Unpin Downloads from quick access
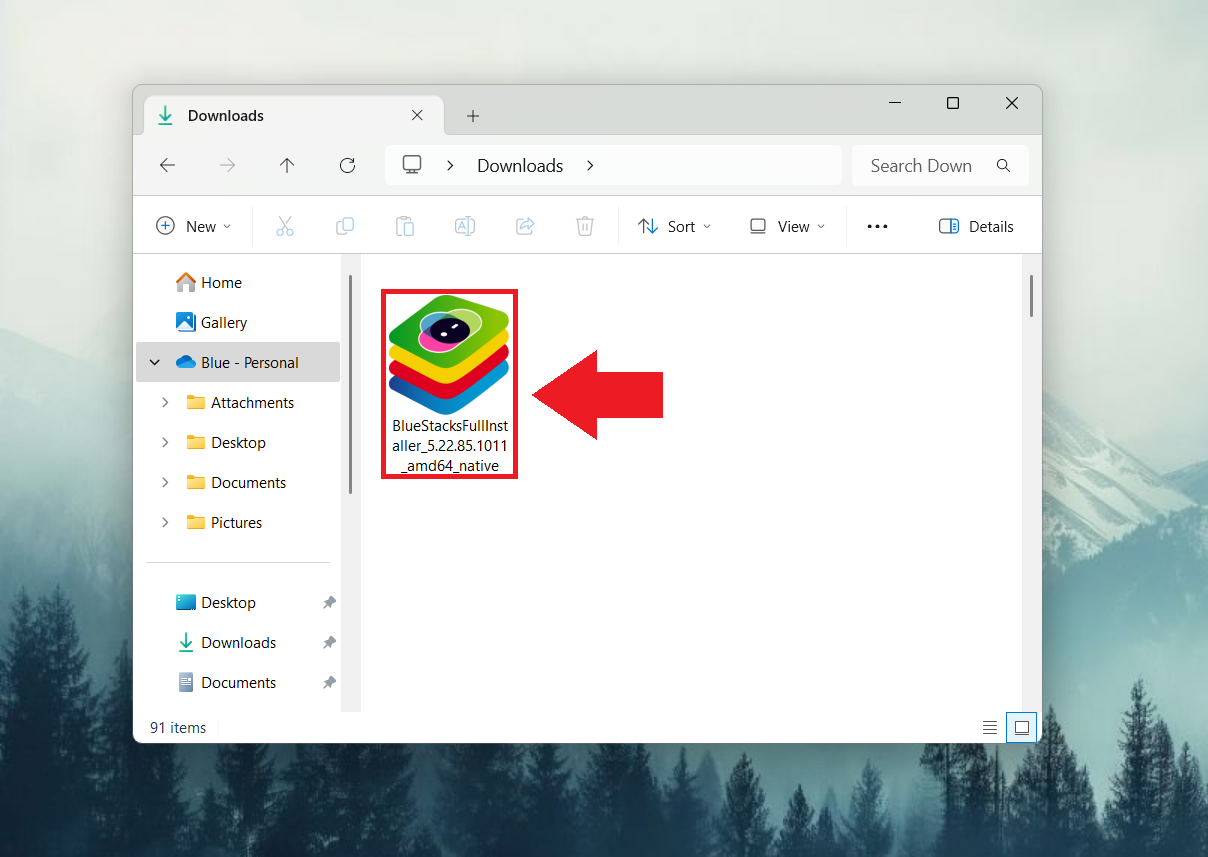Screen dimensions: 1208x857 [x=329, y=642]
